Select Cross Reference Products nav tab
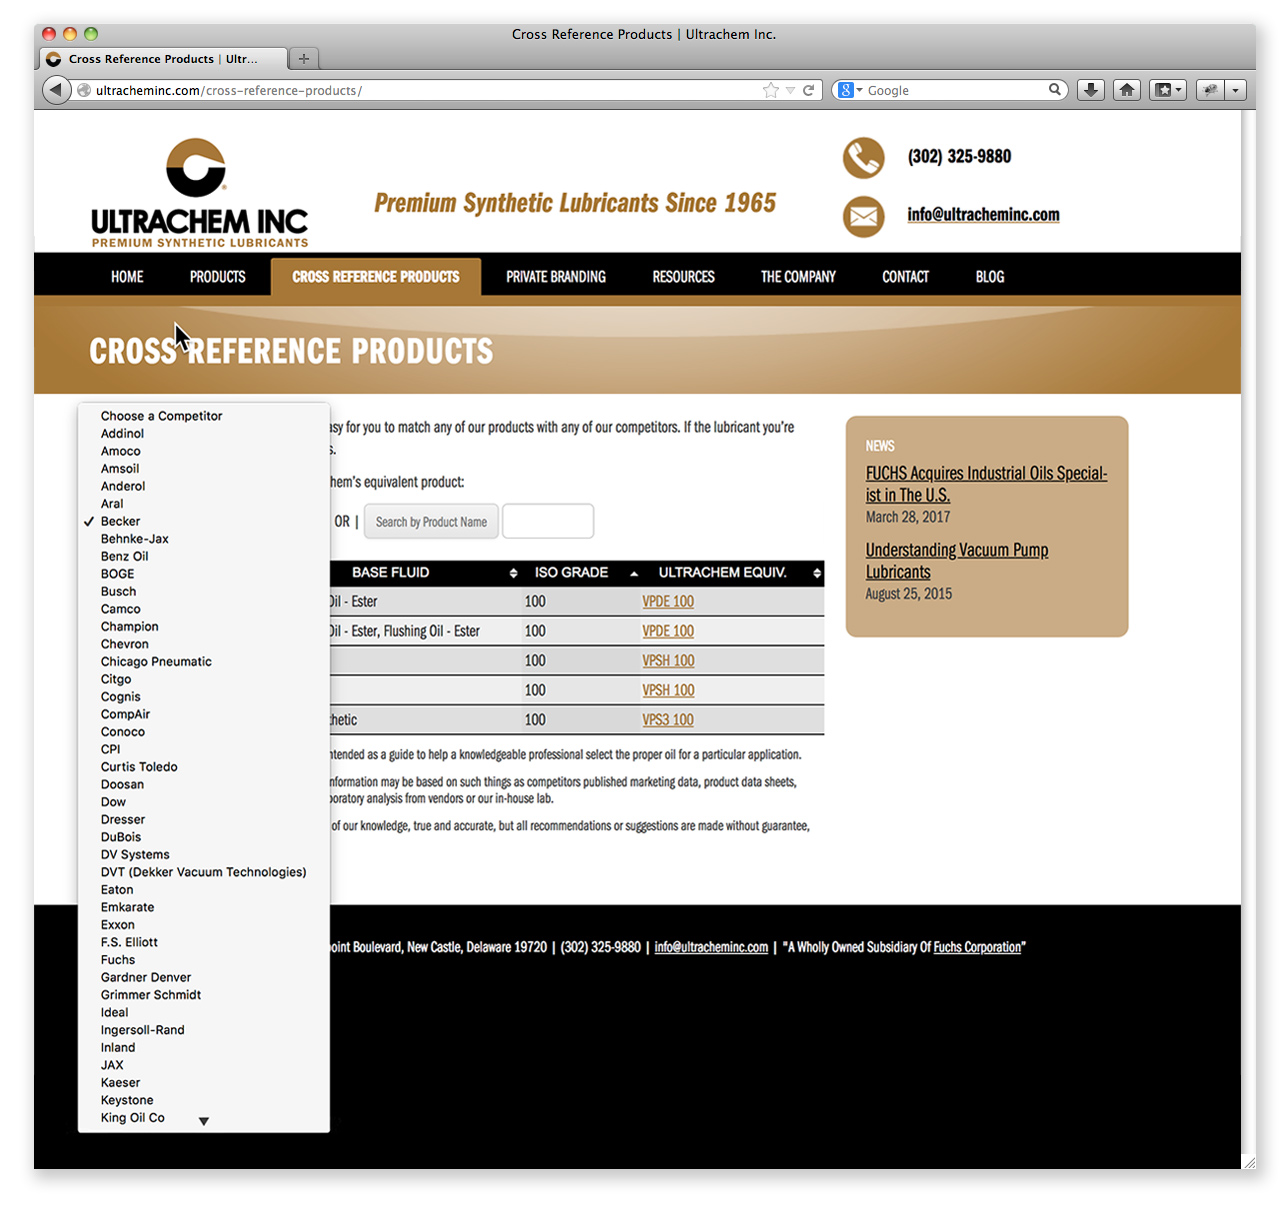 click(x=376, y=277)
